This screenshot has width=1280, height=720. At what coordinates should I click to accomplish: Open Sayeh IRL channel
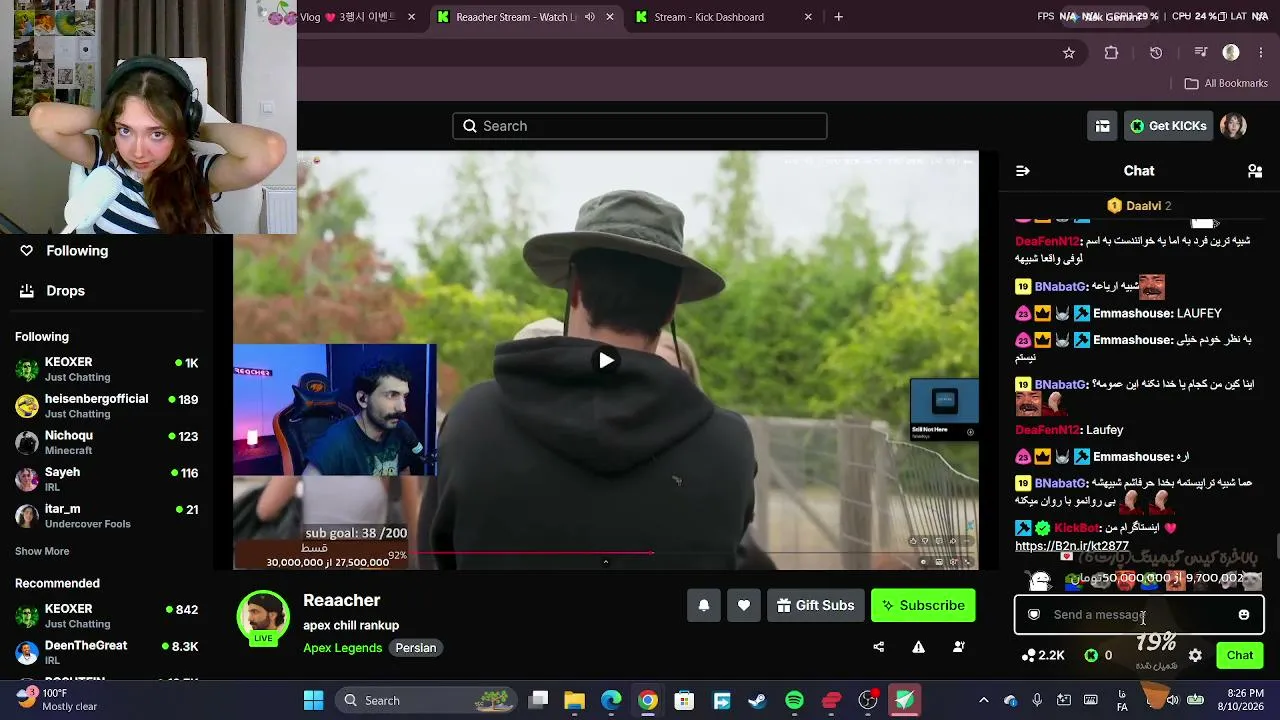tap(107, 479)
